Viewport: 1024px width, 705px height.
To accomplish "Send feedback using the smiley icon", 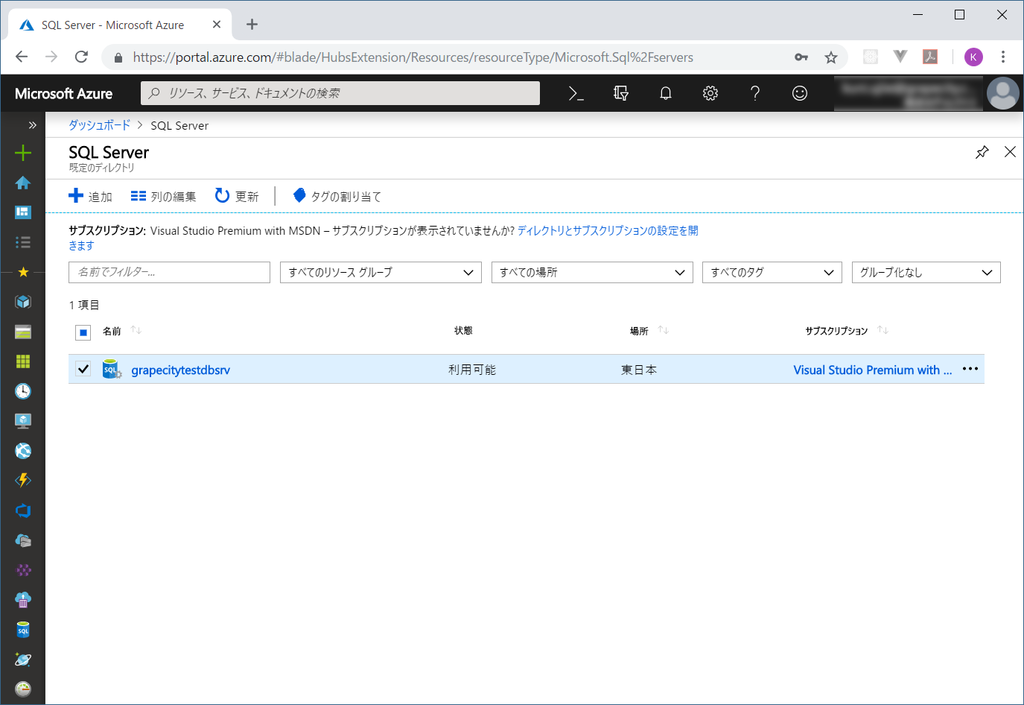I will [x=799, y=93].
